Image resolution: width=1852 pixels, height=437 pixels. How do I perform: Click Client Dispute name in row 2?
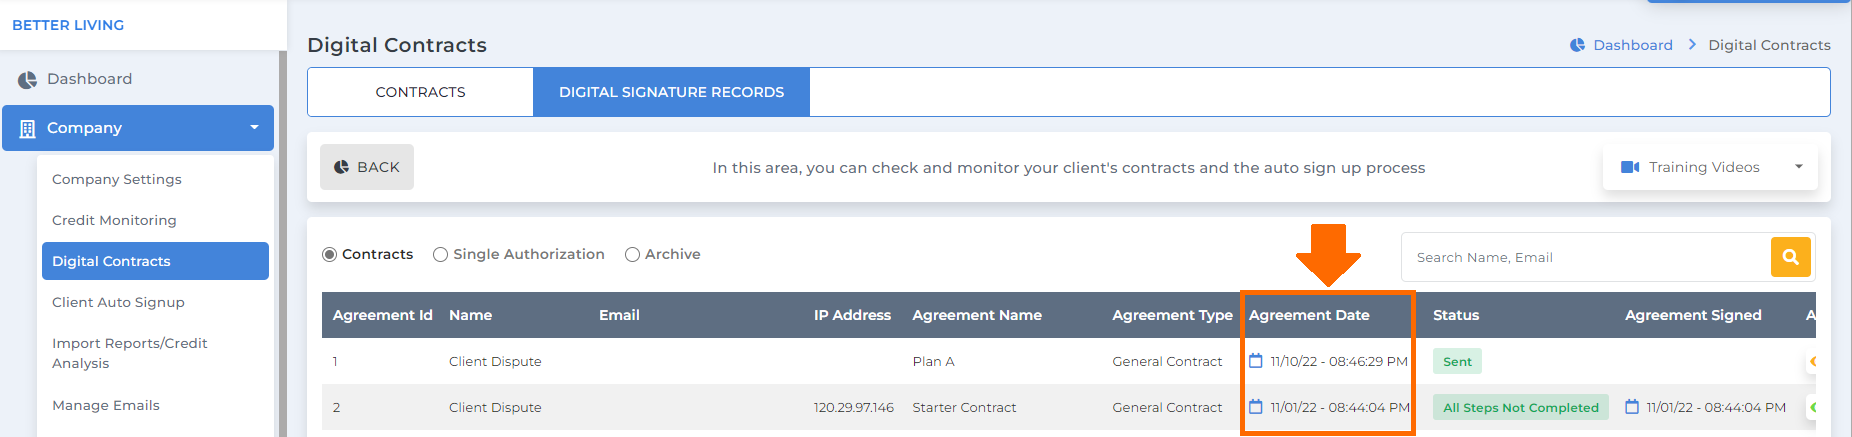click(x=495, y=407)
